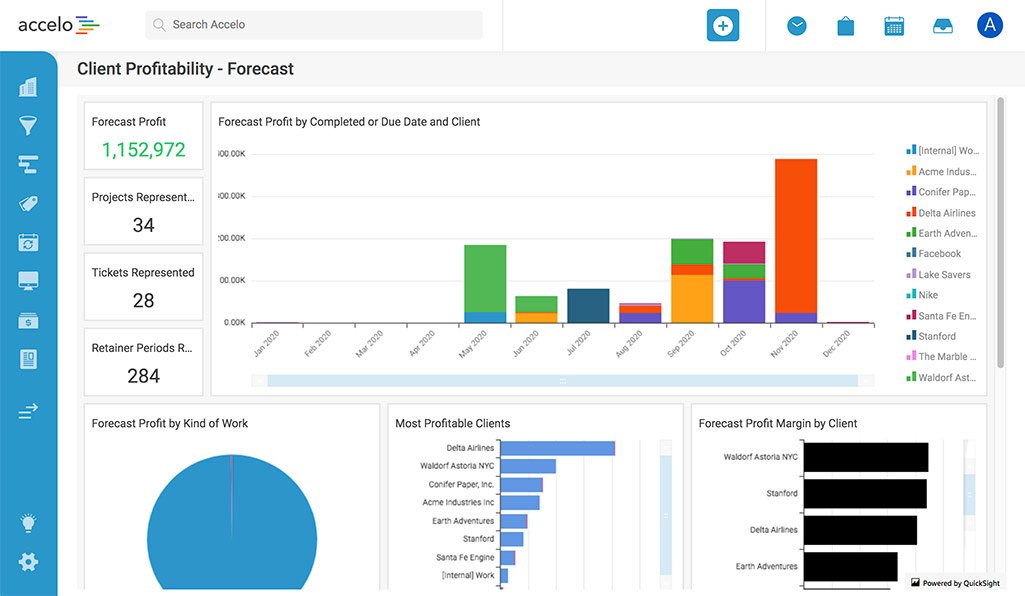This screenshot has width=1025, height=596.
Task: Open the calendar icon in header
Action: pos(894,26)
